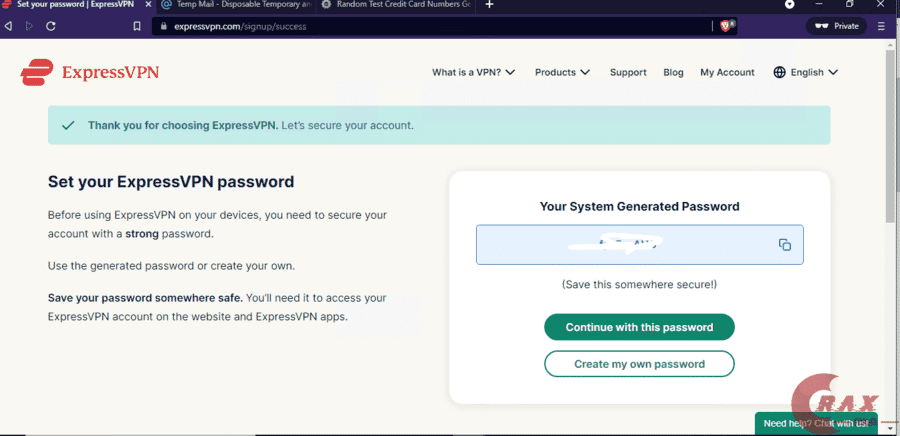
Task: Open the Support page link
Action: pyautogui.click(x=628, y=72)
